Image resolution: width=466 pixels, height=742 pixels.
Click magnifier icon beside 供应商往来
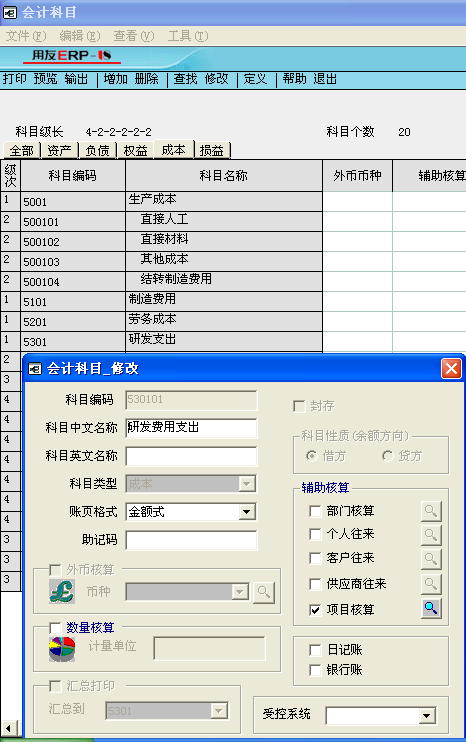[x=431, y=583]
